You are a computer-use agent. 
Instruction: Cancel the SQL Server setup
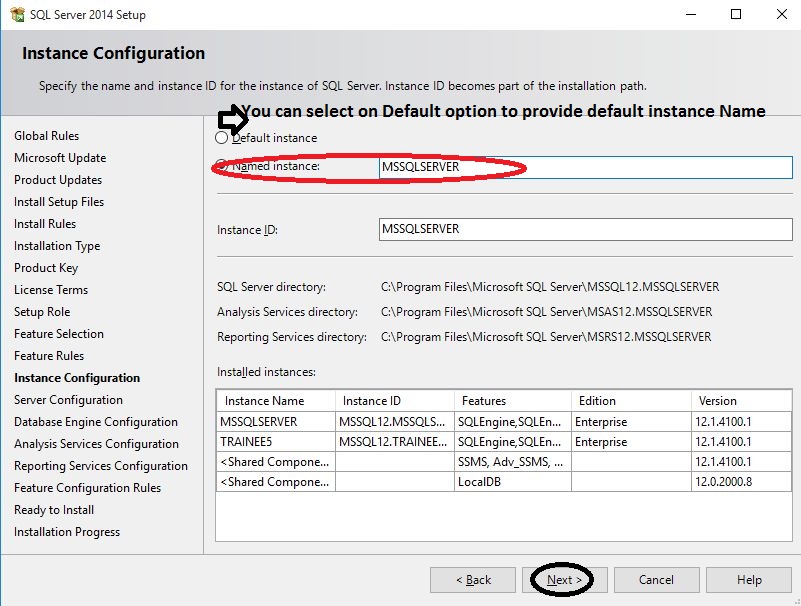tap(656, 580)
